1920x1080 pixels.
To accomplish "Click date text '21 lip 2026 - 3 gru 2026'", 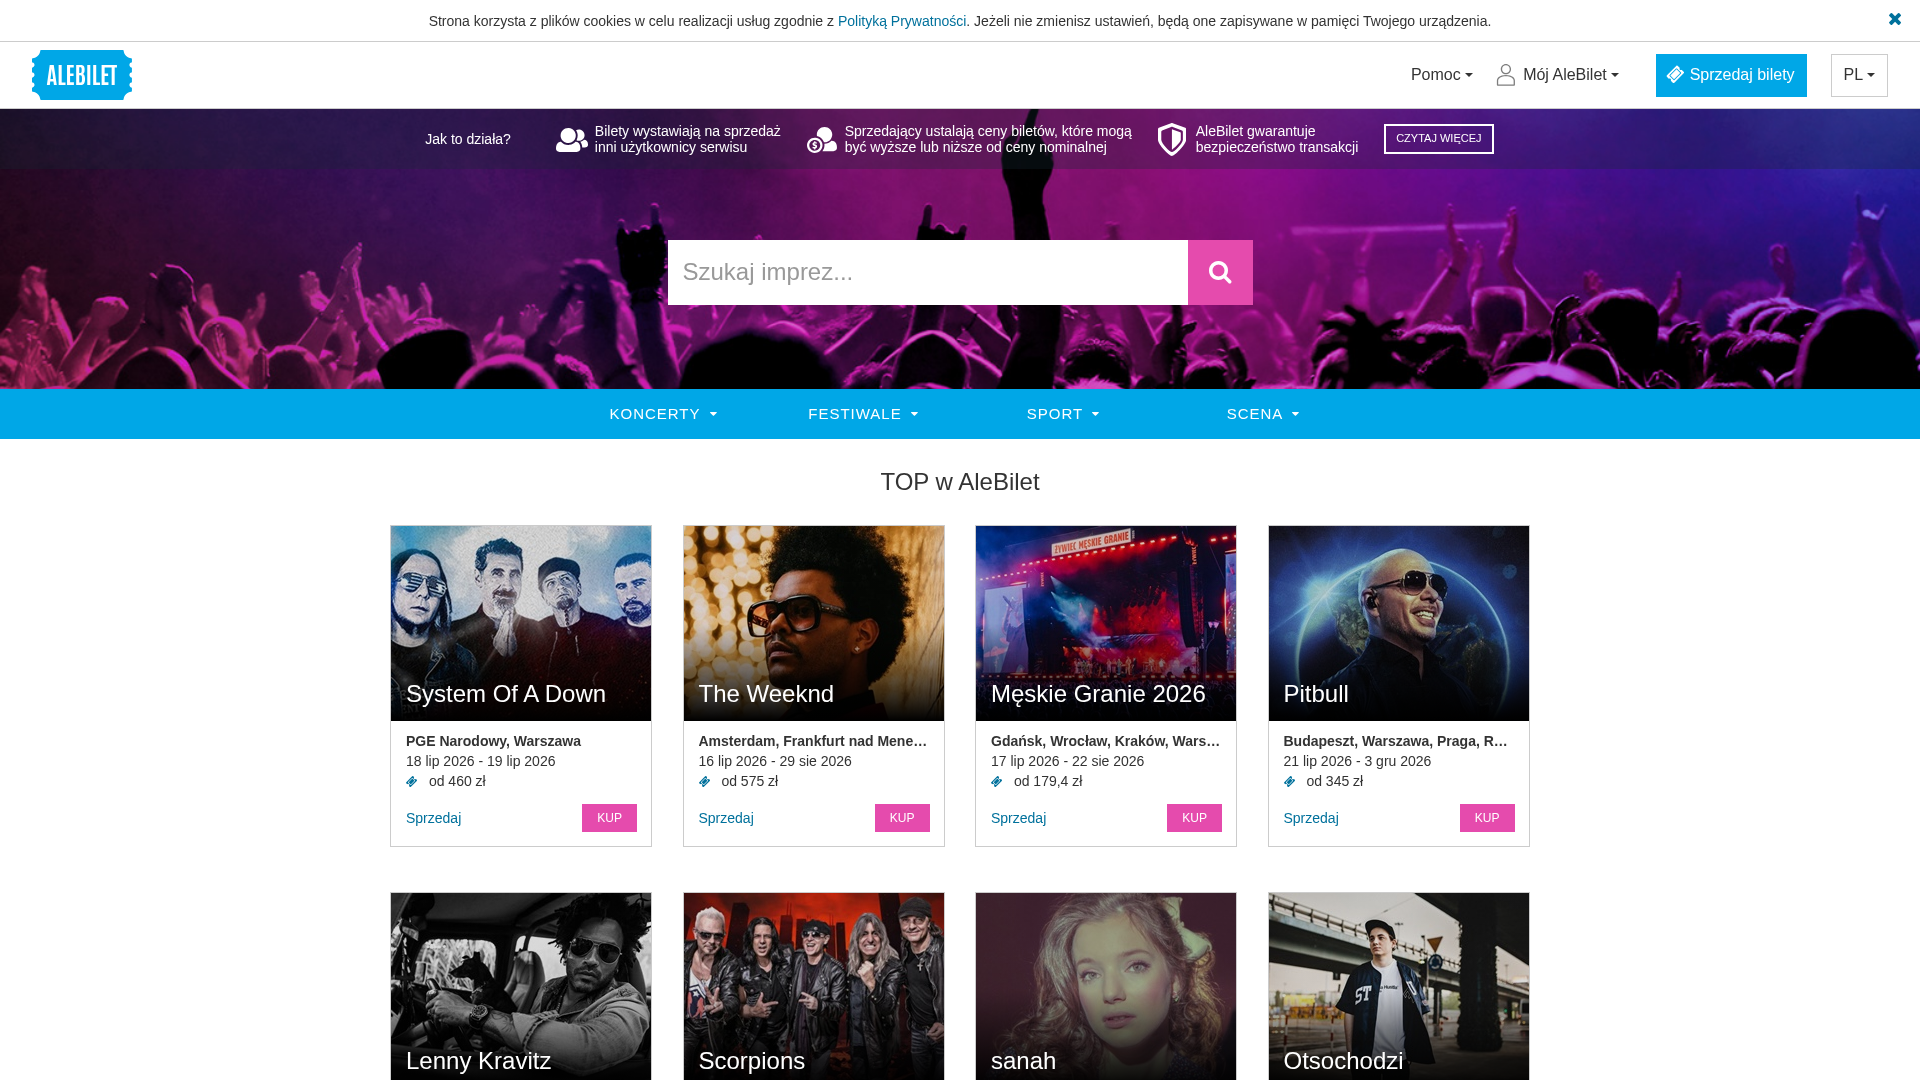I will click(1357, 761).
